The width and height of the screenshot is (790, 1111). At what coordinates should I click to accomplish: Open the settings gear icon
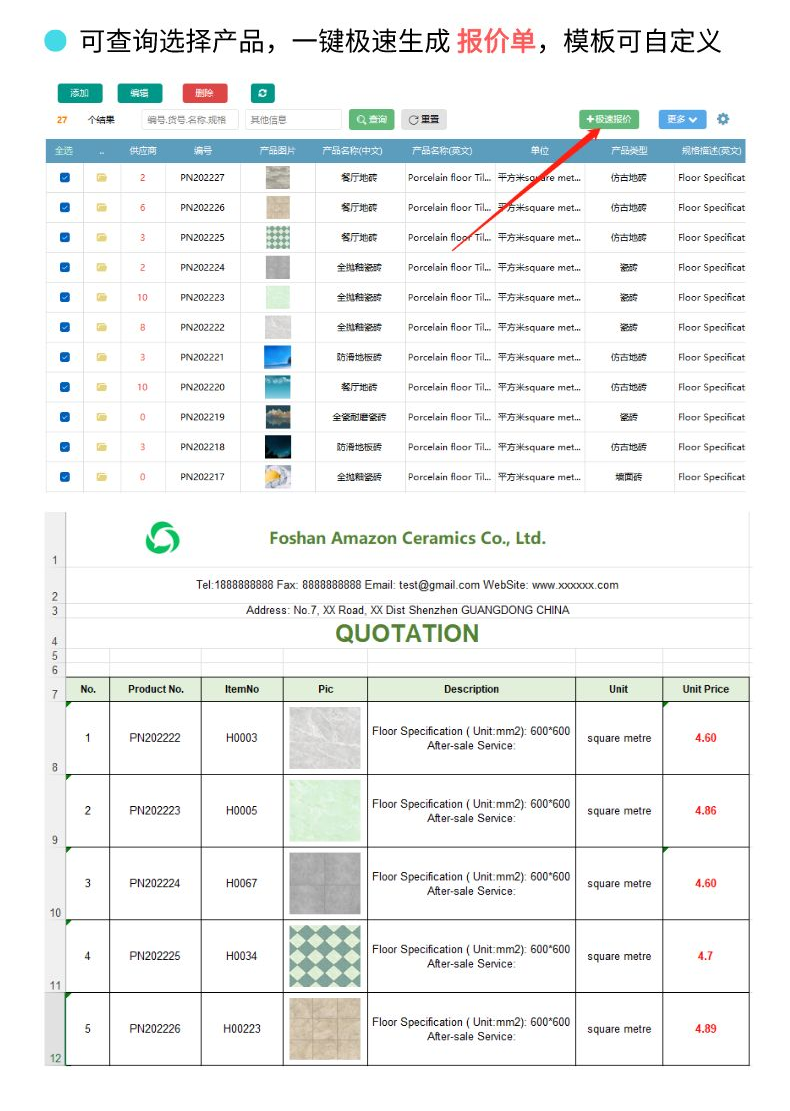pyautogui.click(x=723, y=119)
